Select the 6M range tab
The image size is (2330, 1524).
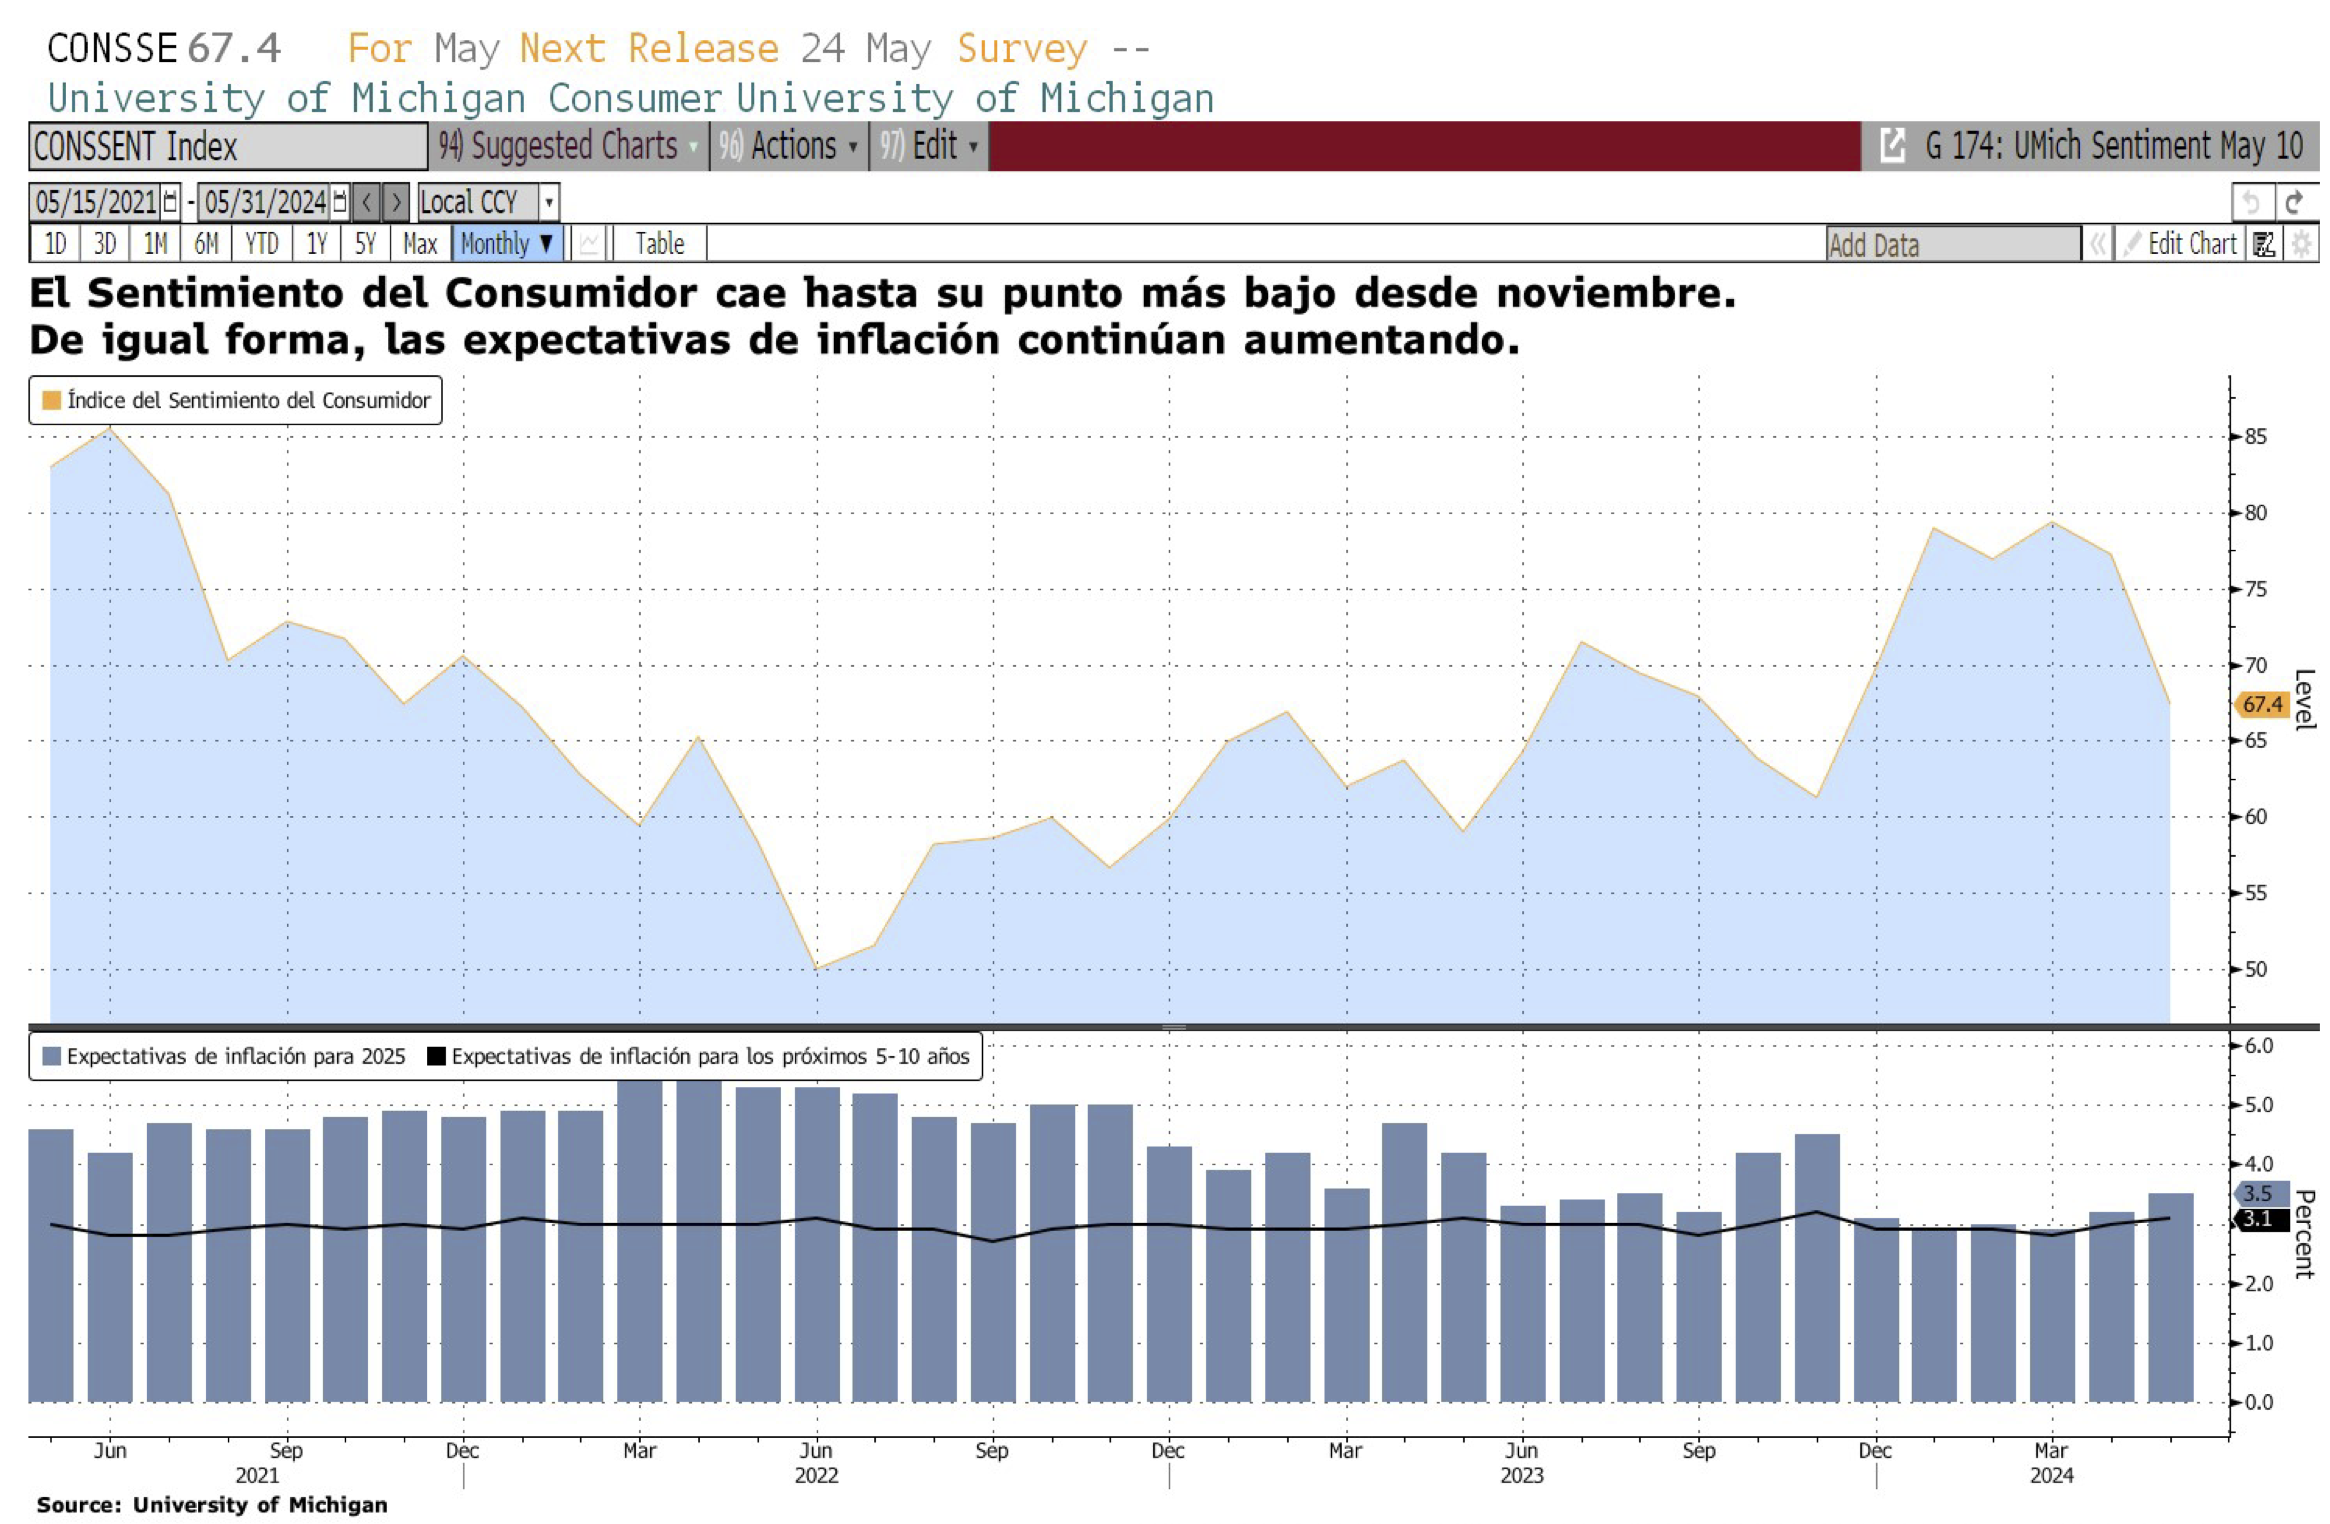click(x=206, y=244)
